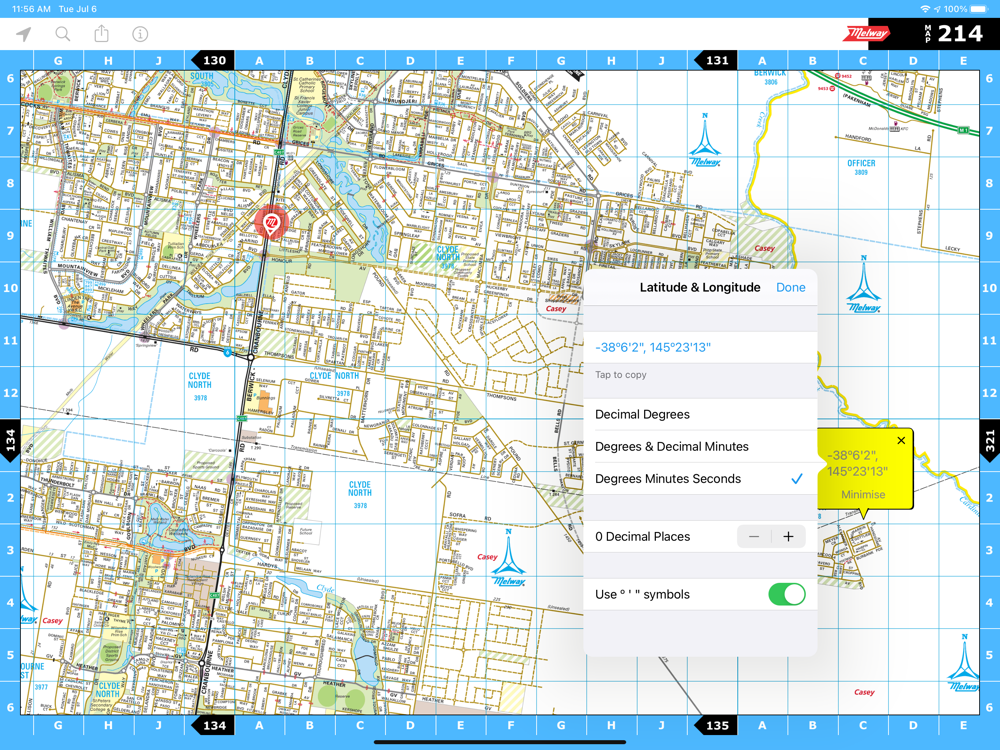
Task: Go to adjoining map 130 at top
Action: click(214, 61)
